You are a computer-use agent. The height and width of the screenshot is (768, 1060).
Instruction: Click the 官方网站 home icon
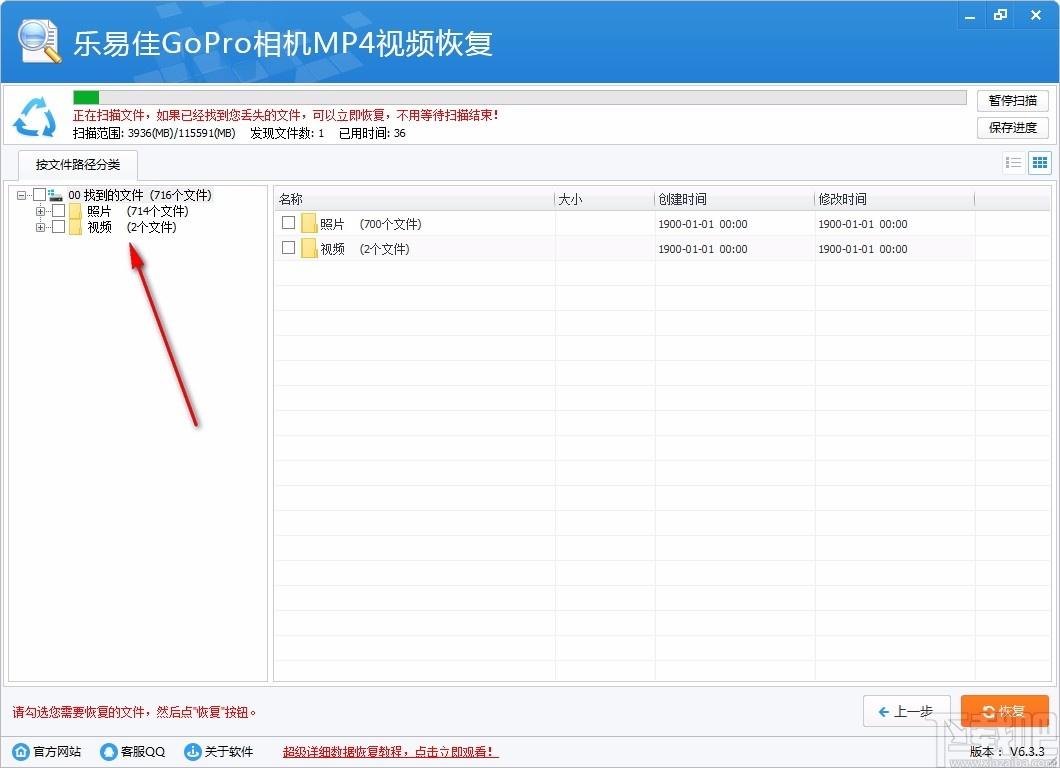22,752
